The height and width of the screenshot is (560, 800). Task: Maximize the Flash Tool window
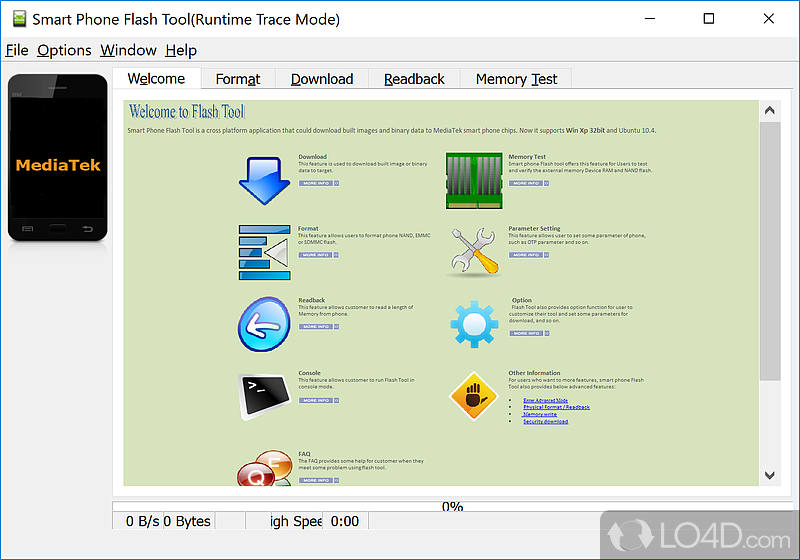point(709,19)
